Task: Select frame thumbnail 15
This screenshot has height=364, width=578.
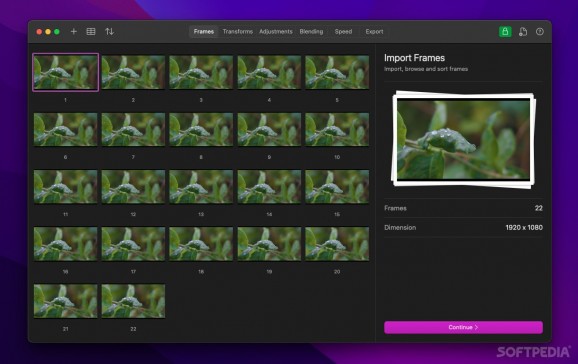Action: (337, 187)
